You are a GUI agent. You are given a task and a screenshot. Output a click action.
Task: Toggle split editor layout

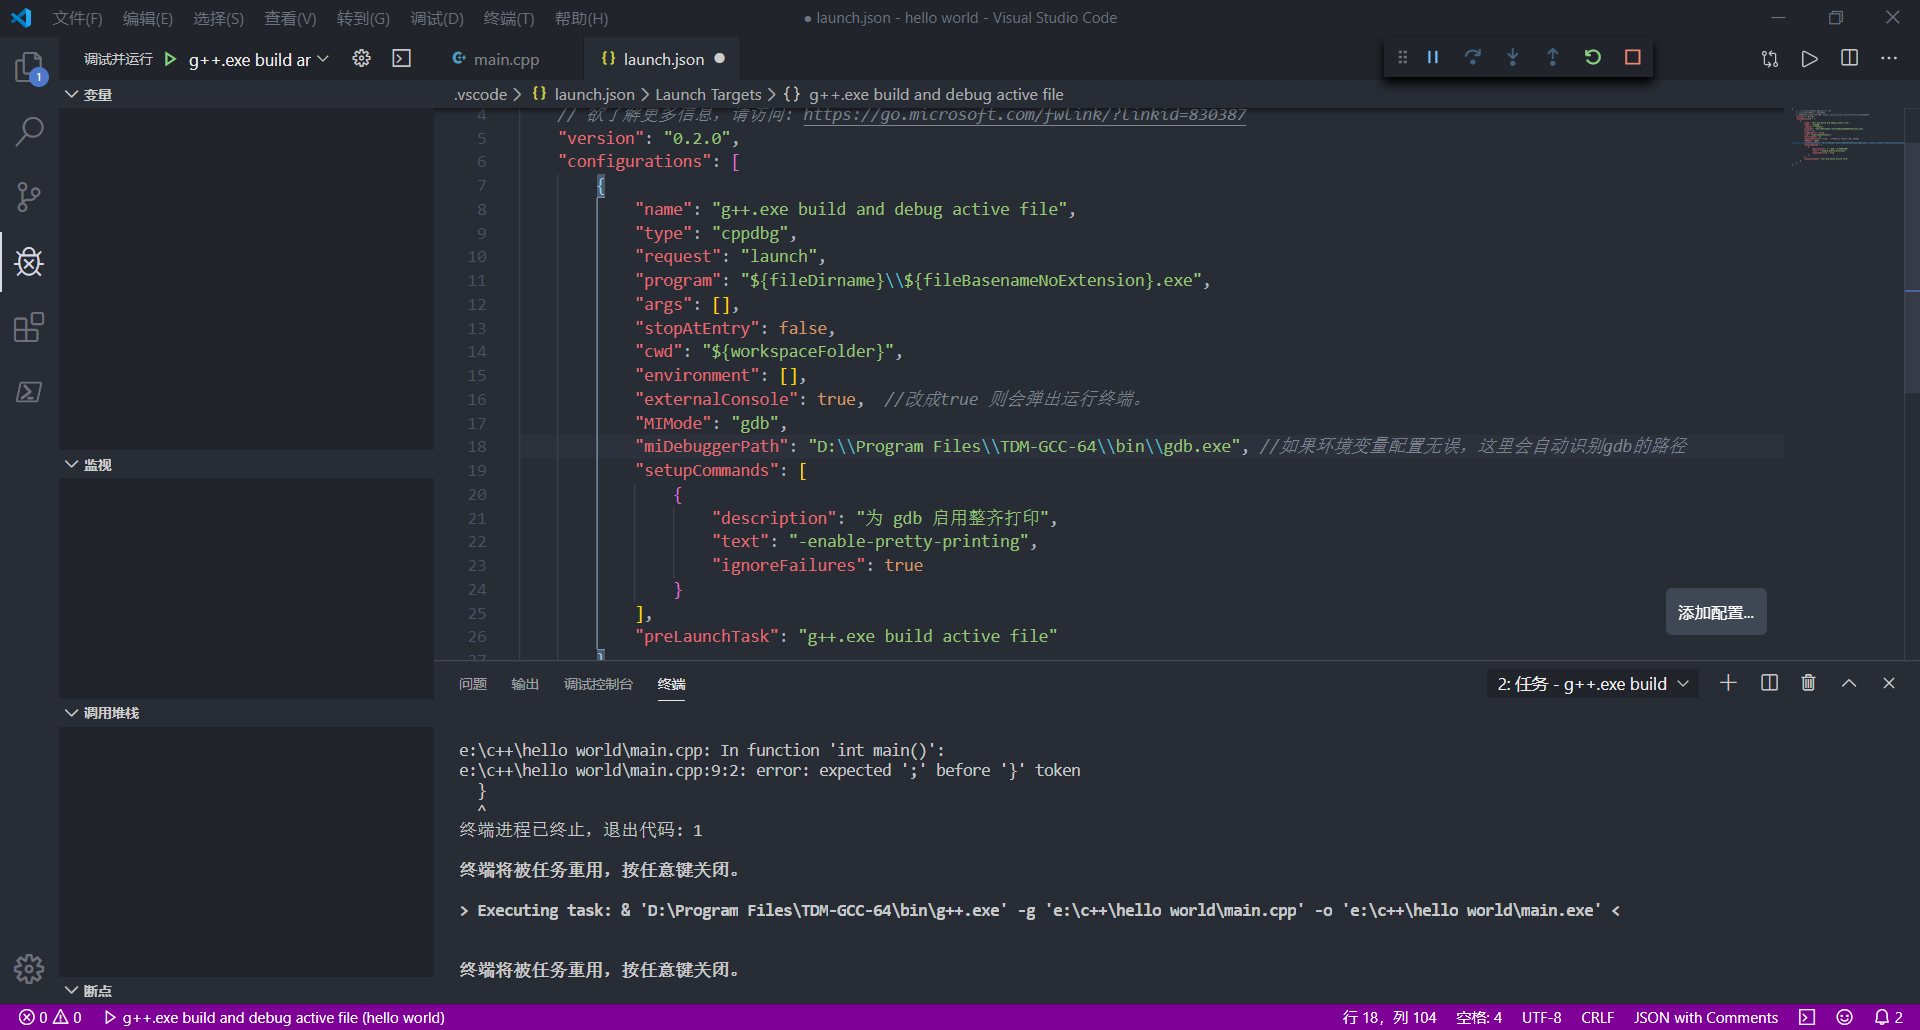(1849, 58)
